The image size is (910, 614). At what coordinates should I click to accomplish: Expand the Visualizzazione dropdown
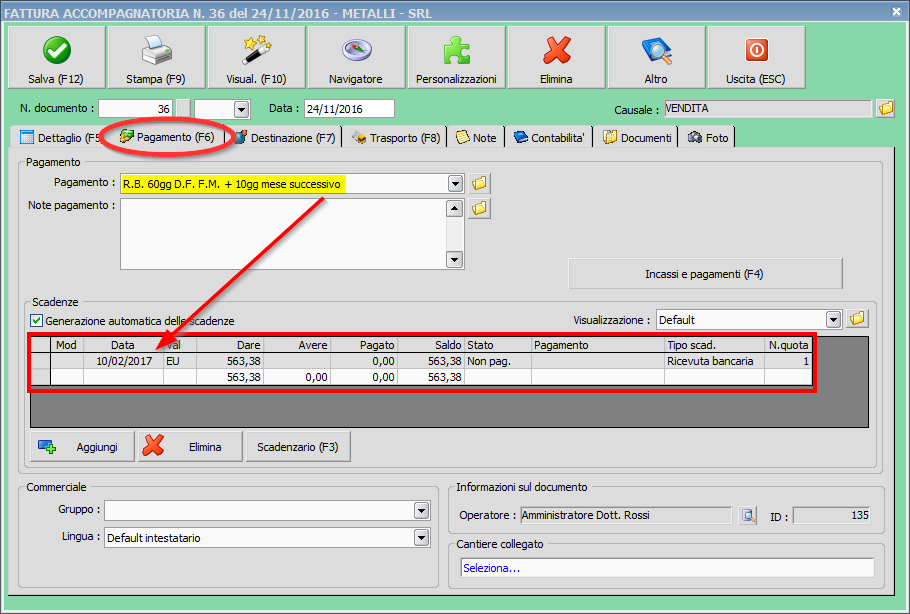tap(833, 320)
